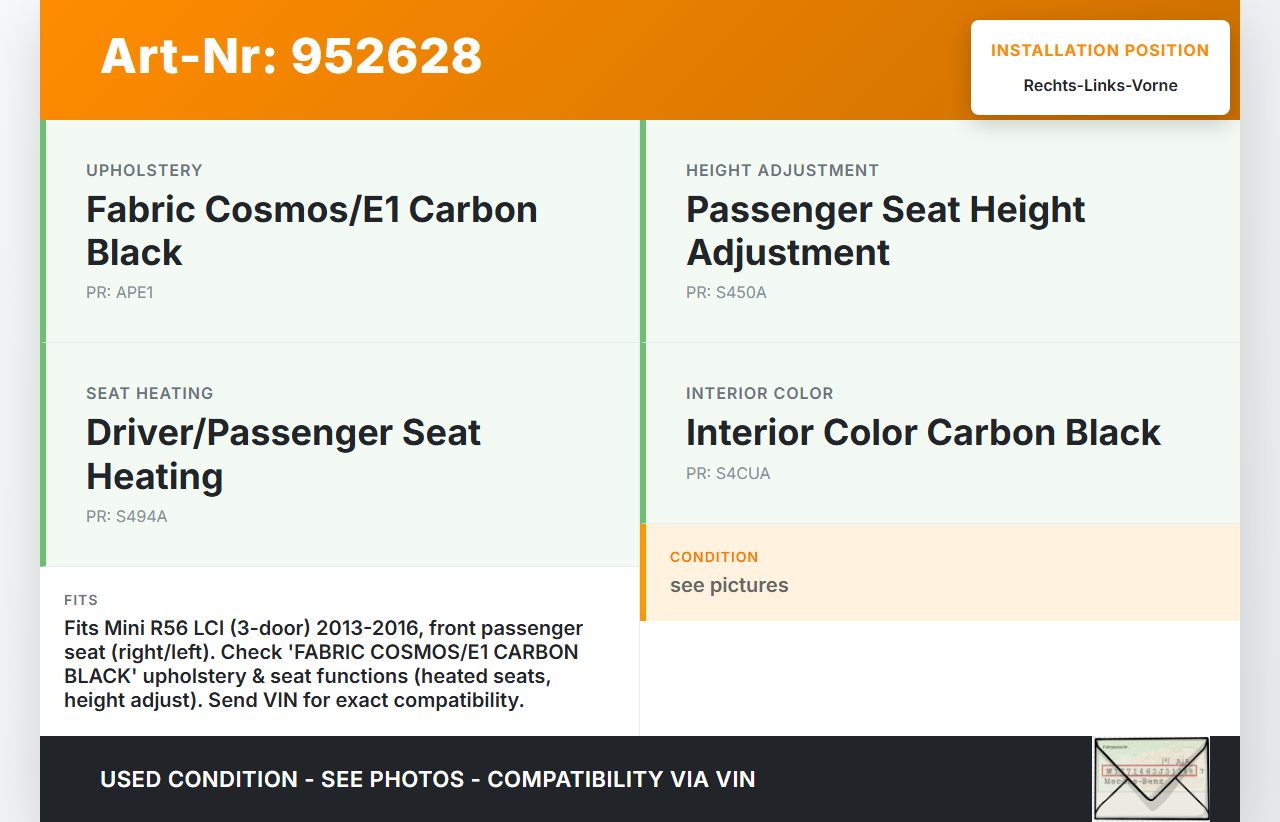Click the INTERIOR COLOR section label

click(759, 394)
